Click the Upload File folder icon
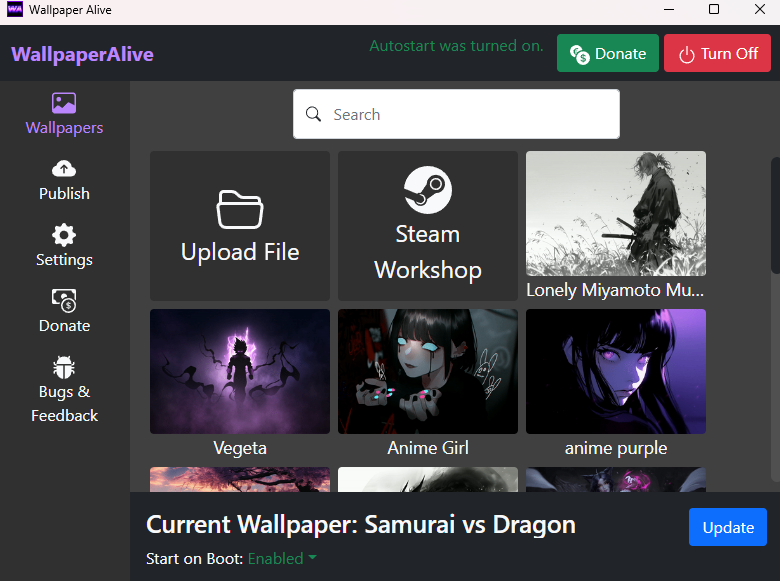Screen dimensions: 780x581 (240, 209)
